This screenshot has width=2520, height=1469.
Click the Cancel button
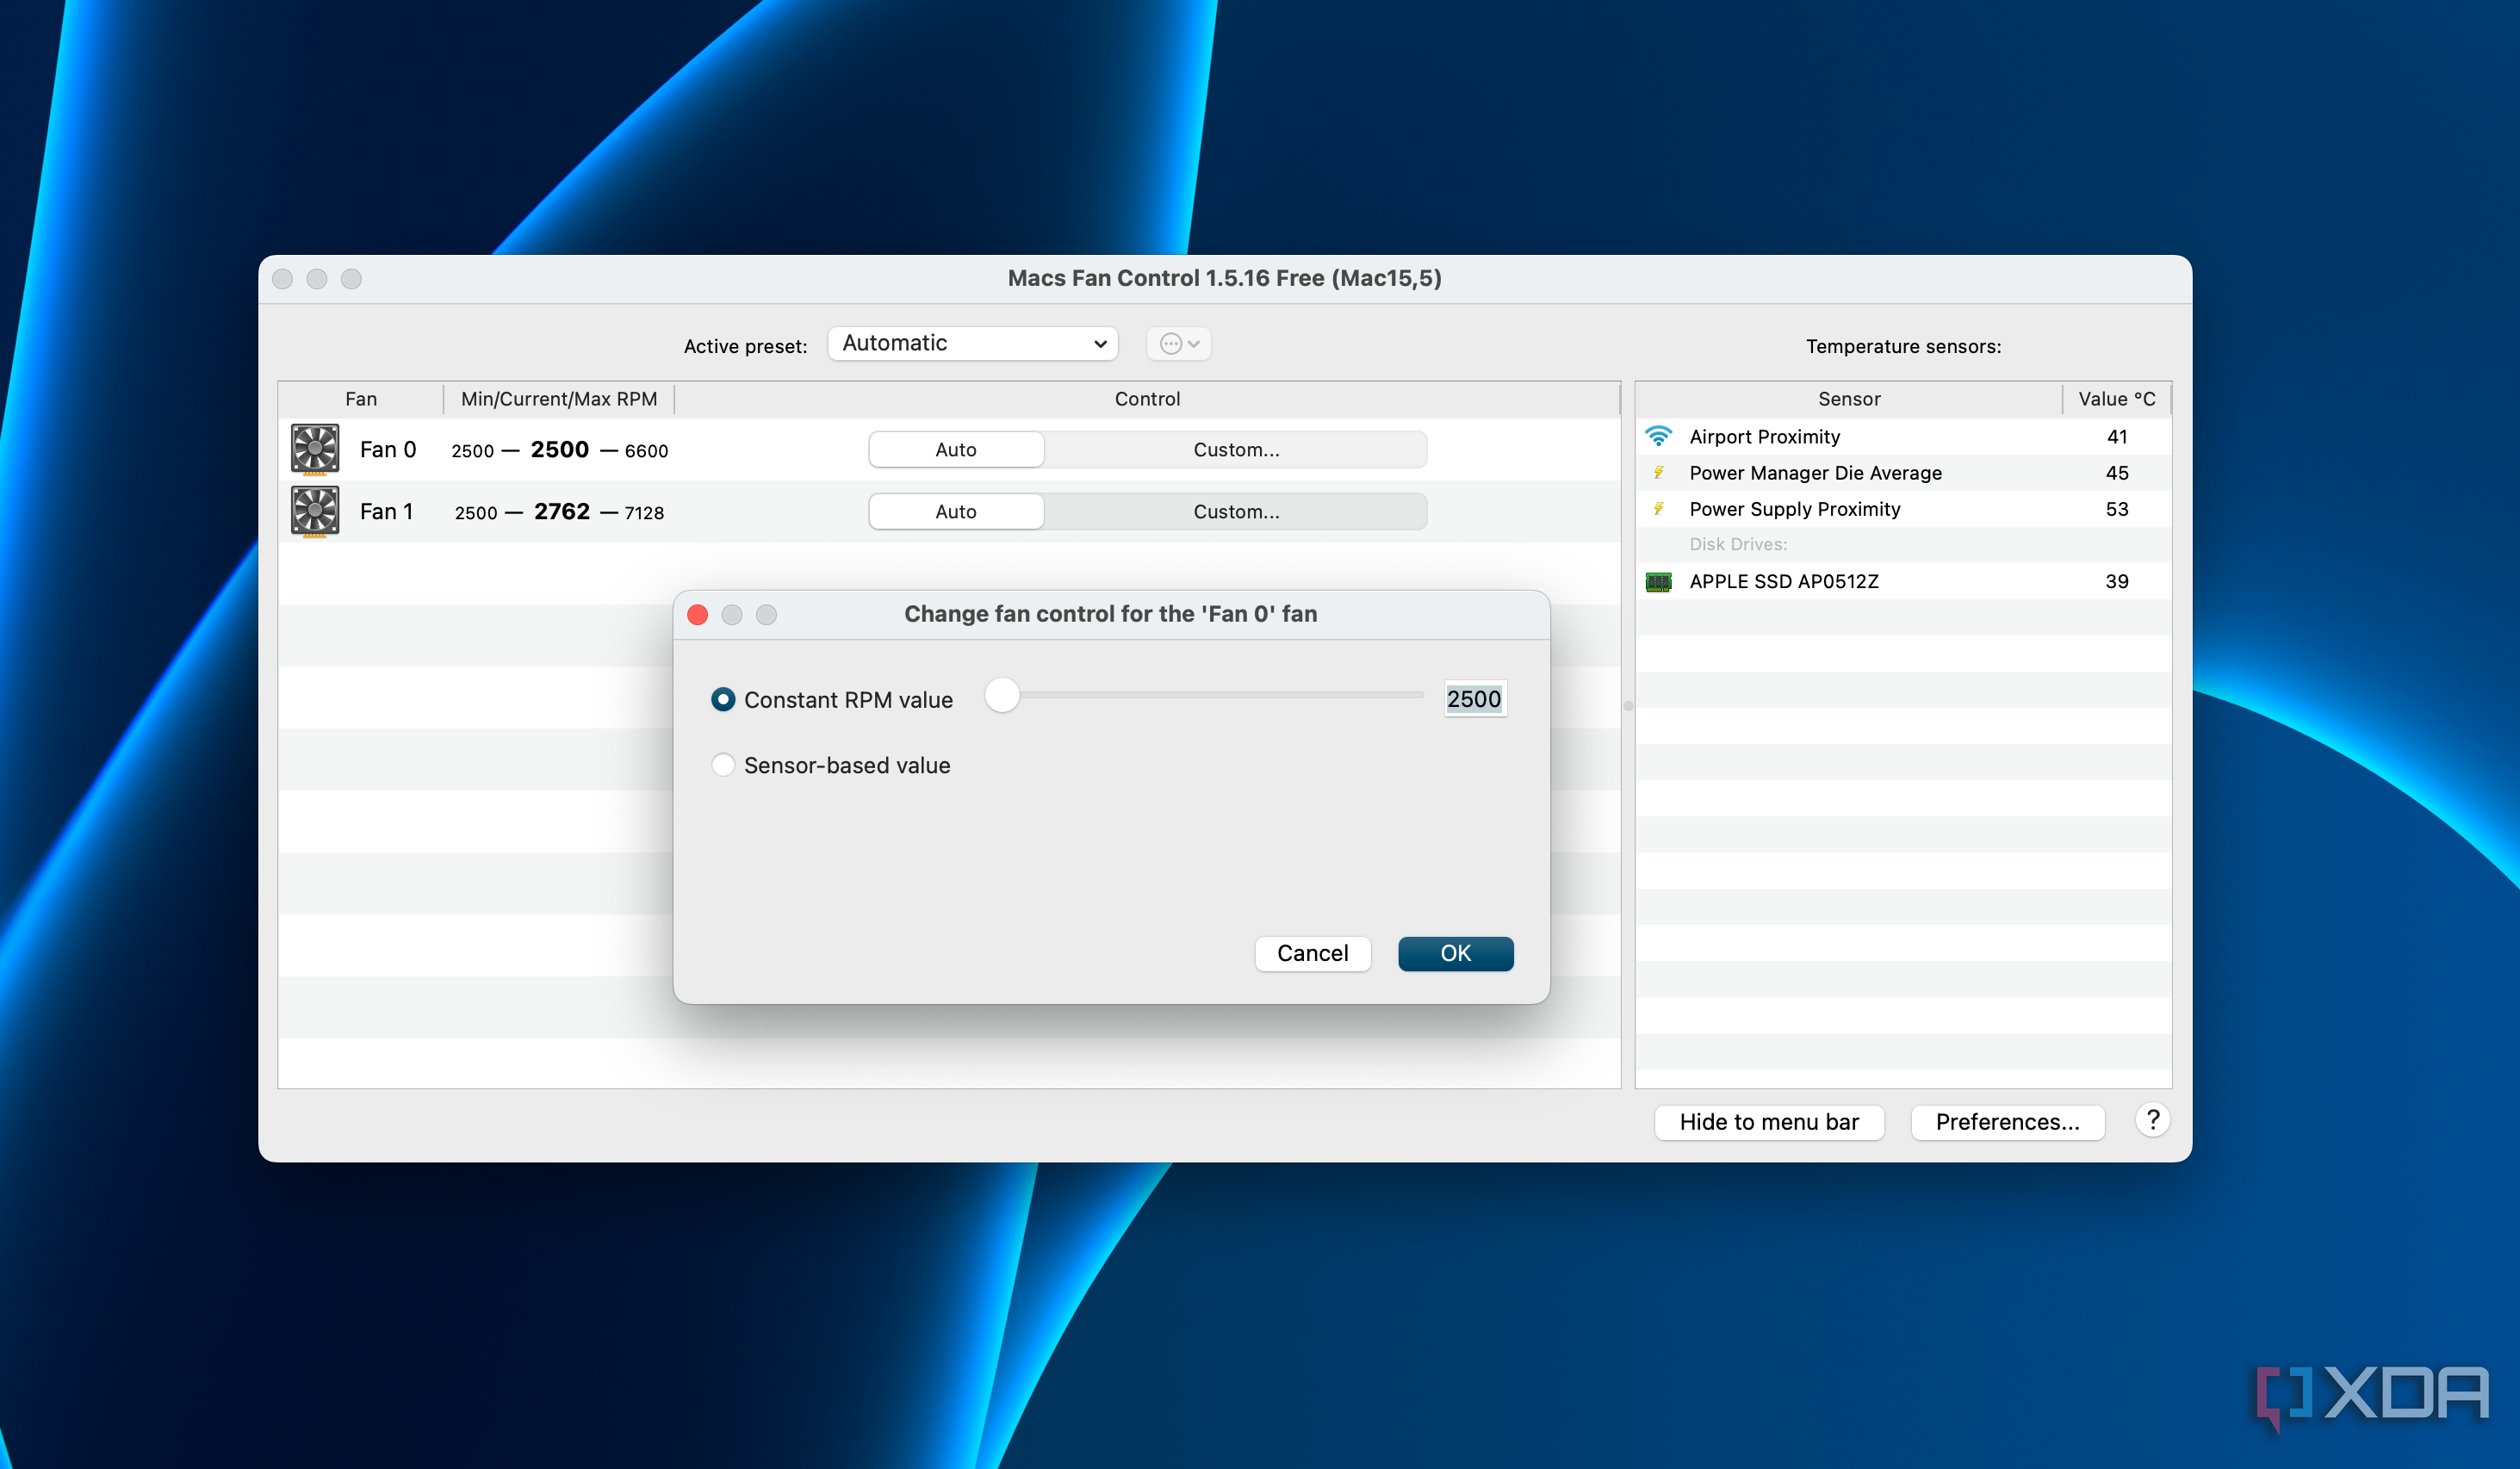(x=1312, y=953)
